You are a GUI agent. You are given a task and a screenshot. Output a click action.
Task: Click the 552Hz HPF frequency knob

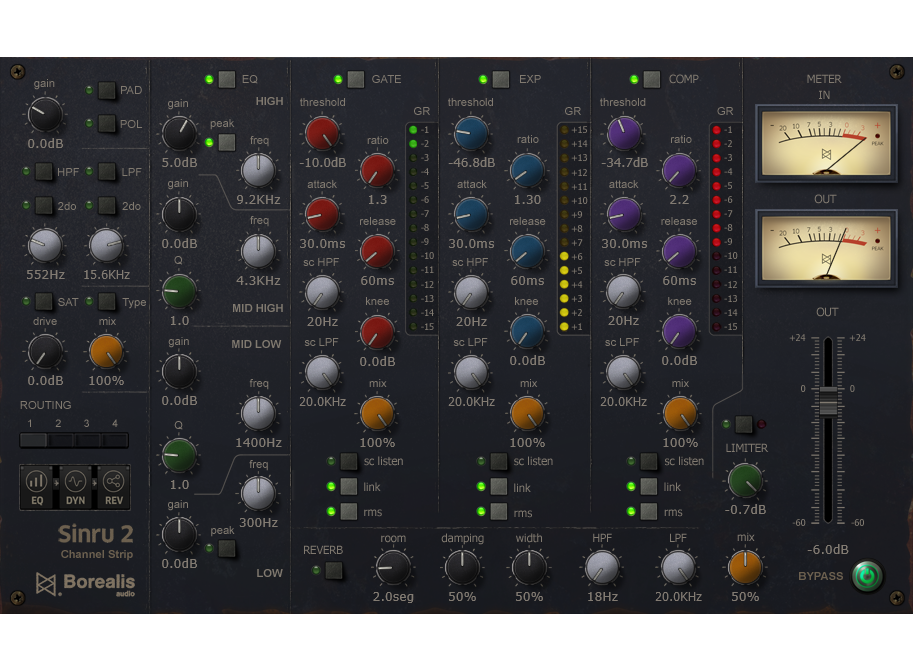pos(45,245)
